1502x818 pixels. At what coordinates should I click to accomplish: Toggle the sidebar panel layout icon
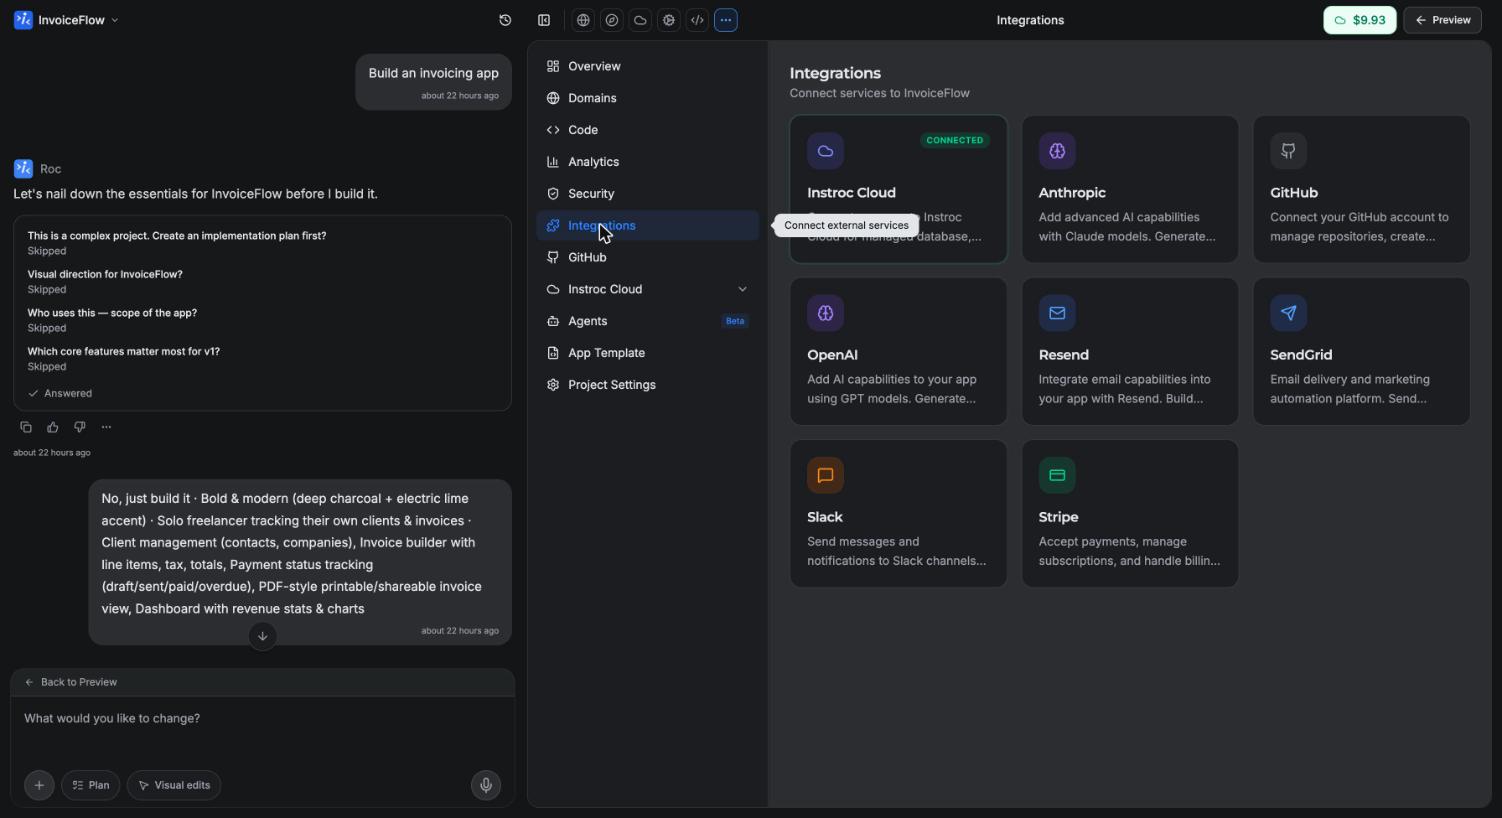pos(544,20)
